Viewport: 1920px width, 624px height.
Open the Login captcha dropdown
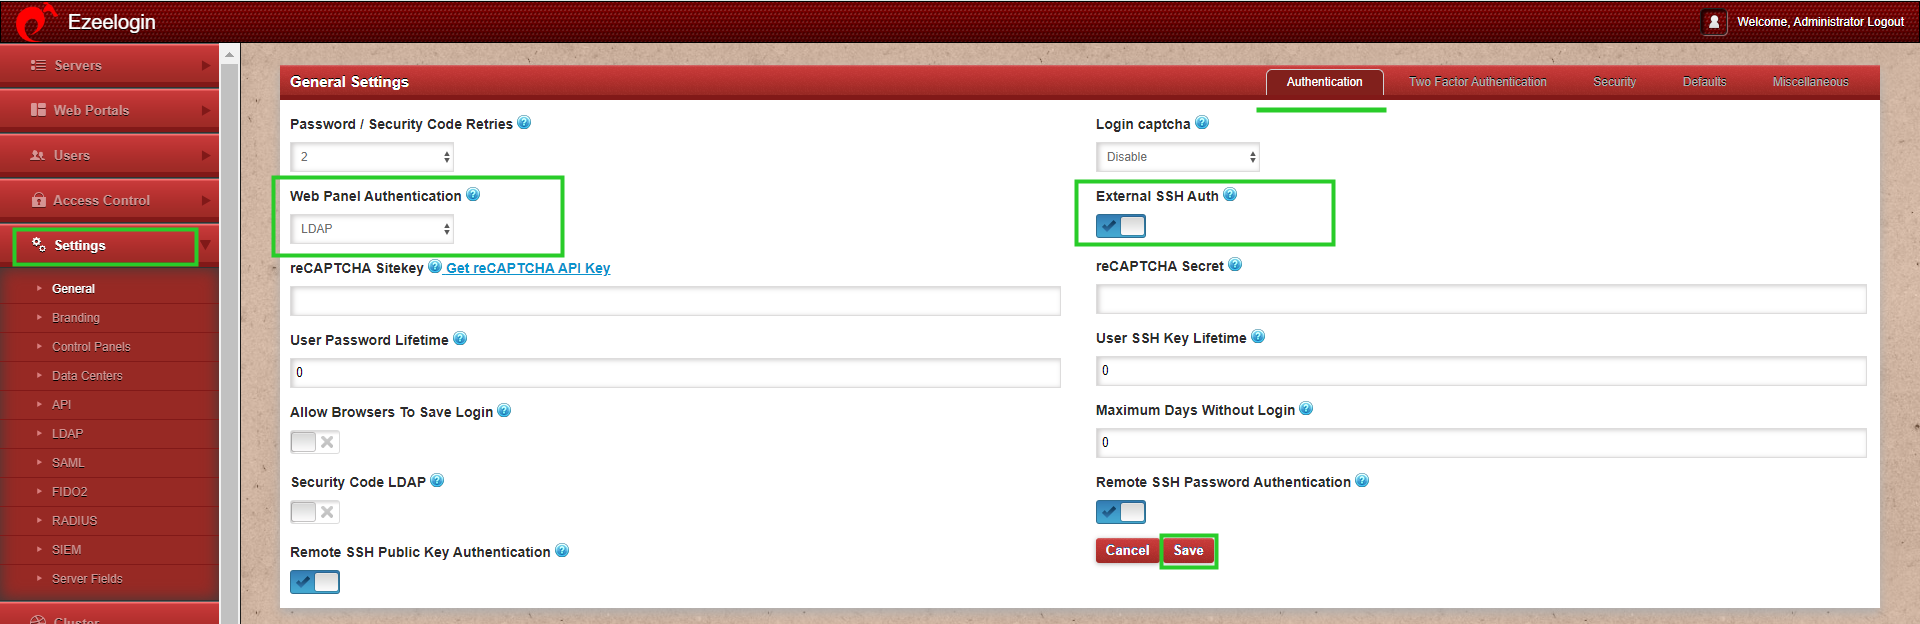1178,157
